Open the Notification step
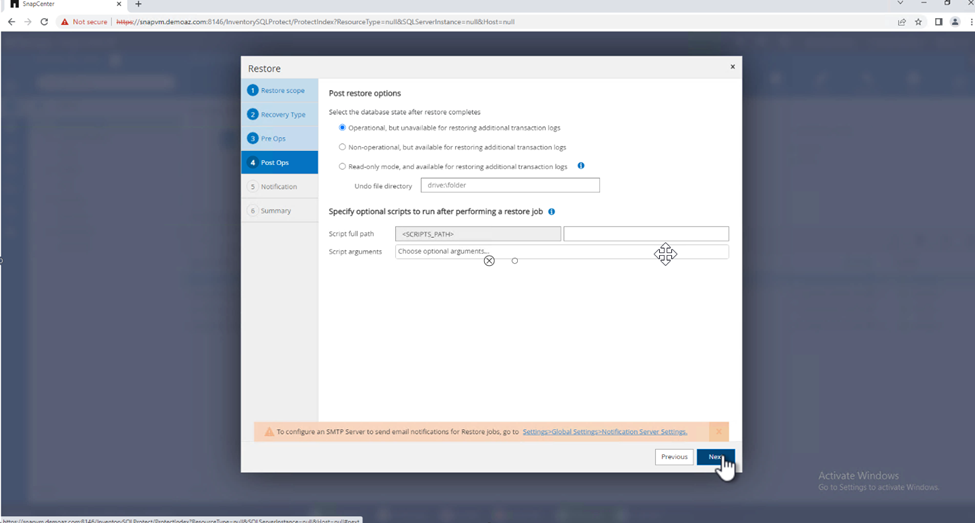 [x=279, y=187]
